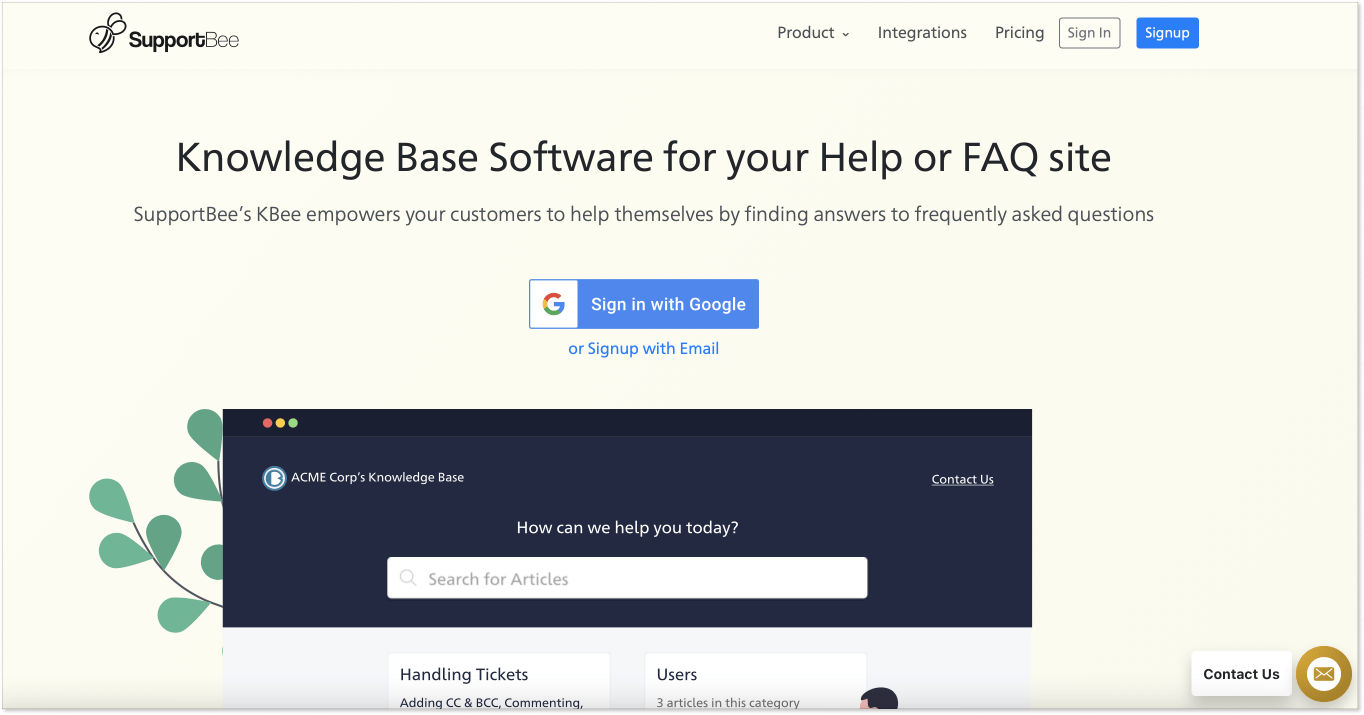1364x715 pixels.
Task: Click the 'How can we help you today?' heading
Action: coord(627,527)
